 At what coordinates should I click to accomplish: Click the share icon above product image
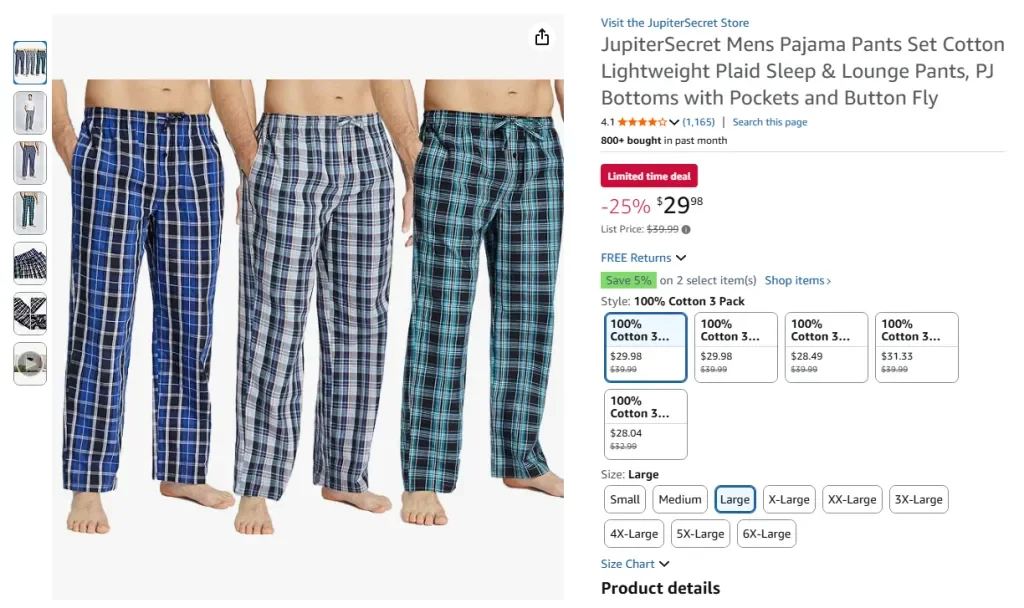[x=541, y=36]
